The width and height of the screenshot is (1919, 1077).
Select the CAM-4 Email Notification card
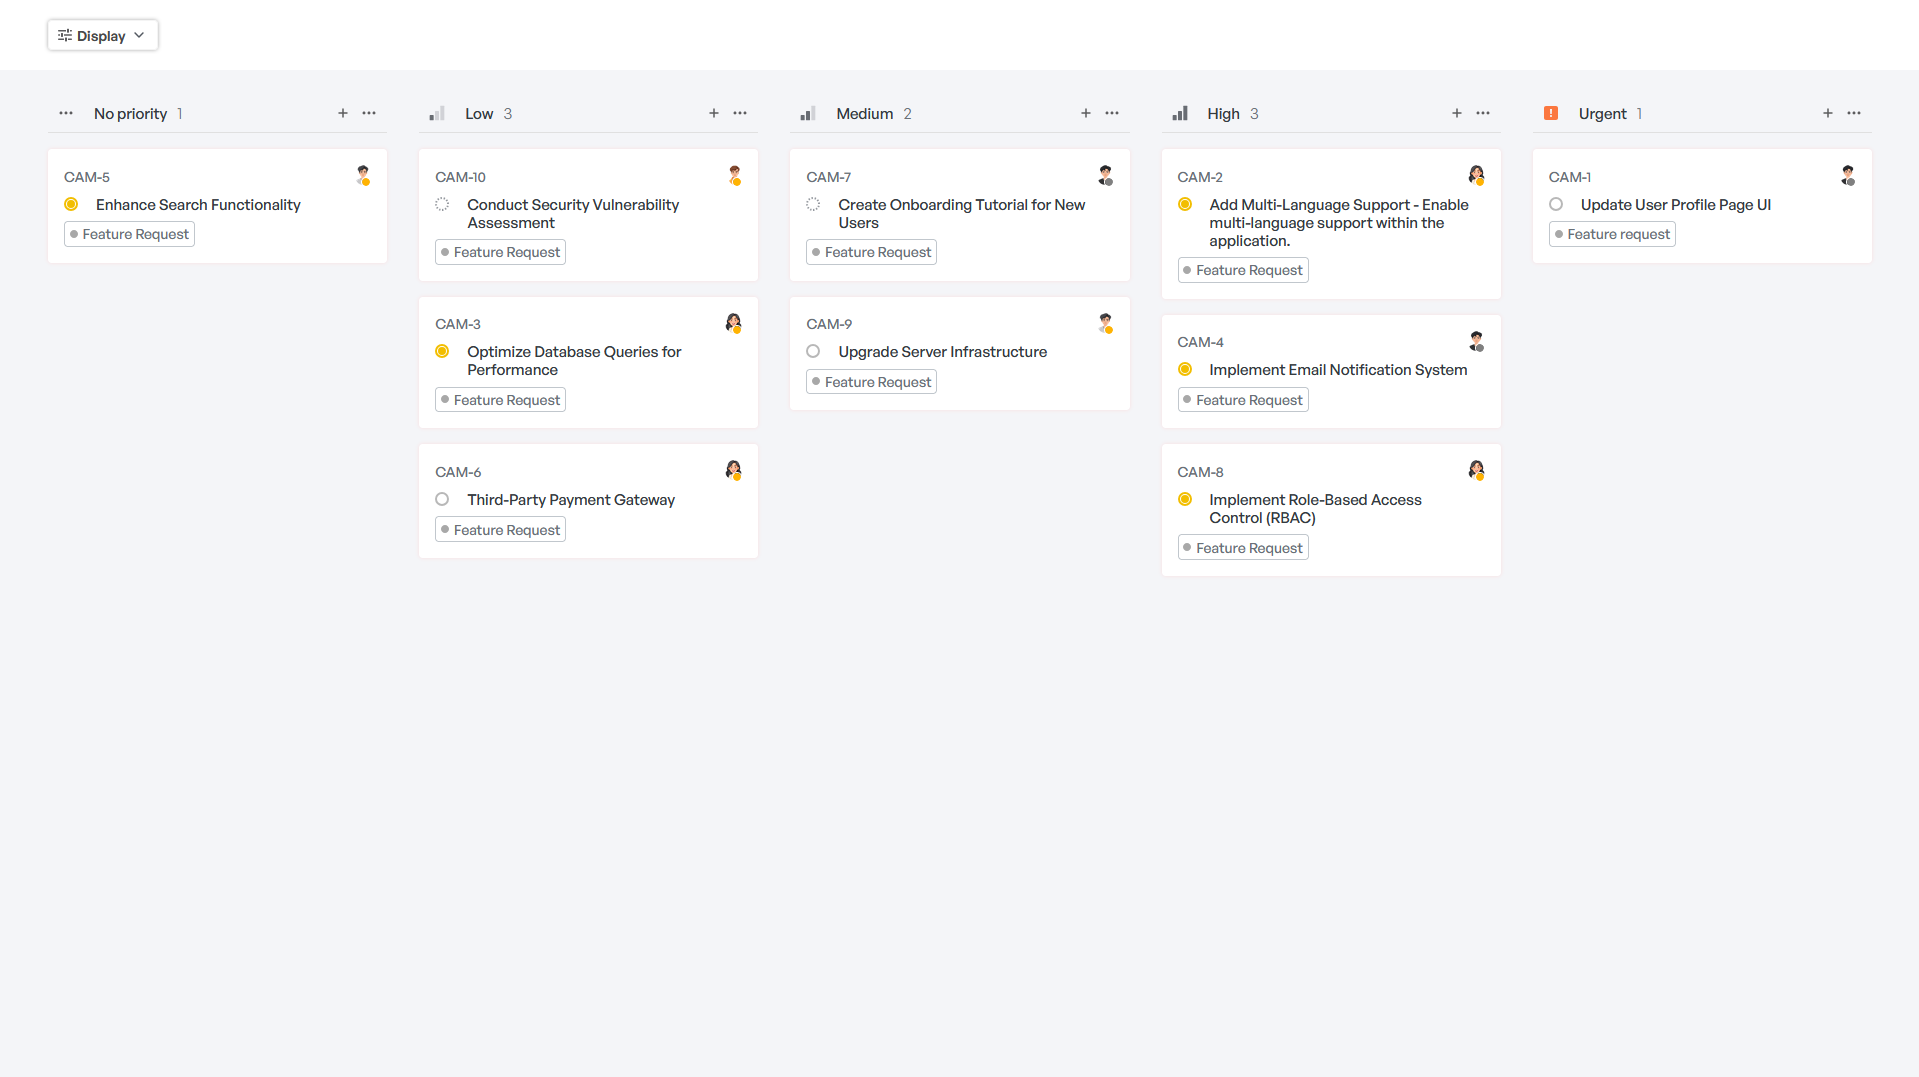(x=1330, y=370)
